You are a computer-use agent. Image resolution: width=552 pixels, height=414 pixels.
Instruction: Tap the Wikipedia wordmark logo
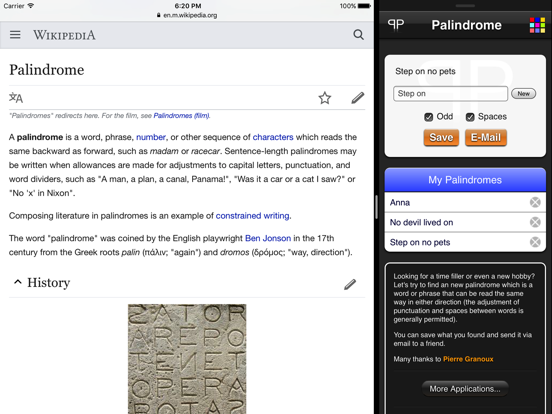point(64,35)
